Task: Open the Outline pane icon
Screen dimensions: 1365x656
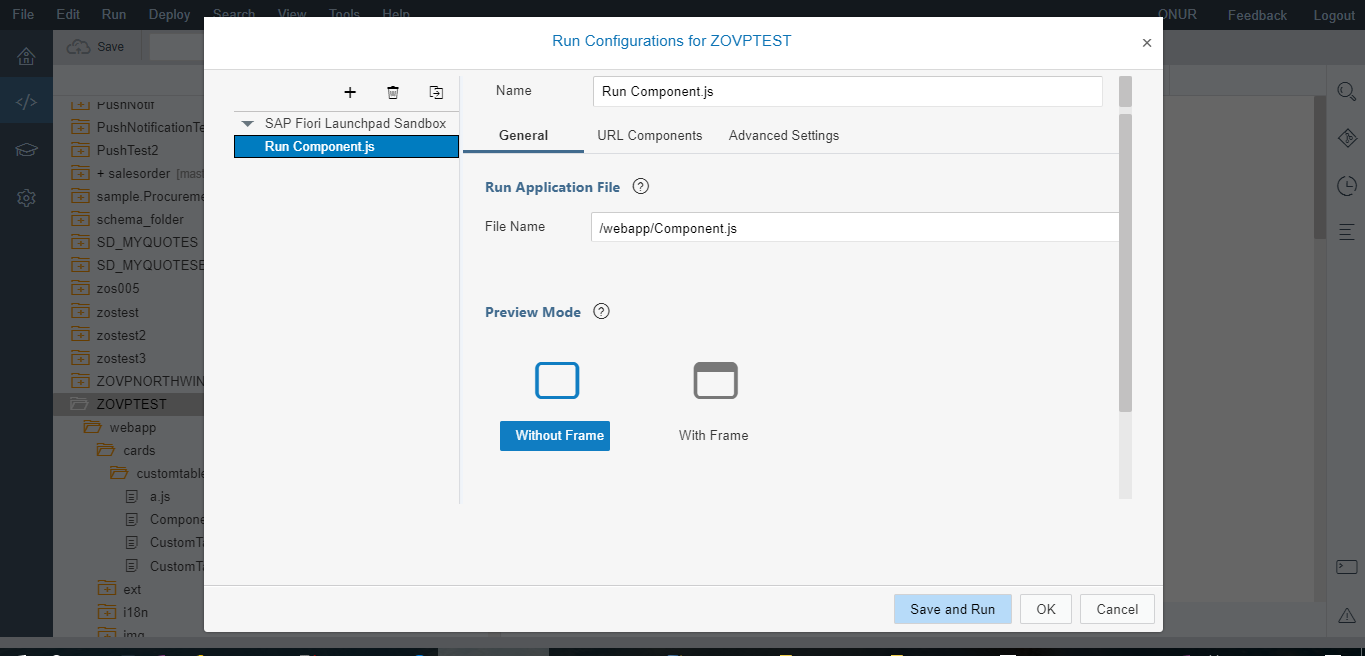Action: [1346, 232]
